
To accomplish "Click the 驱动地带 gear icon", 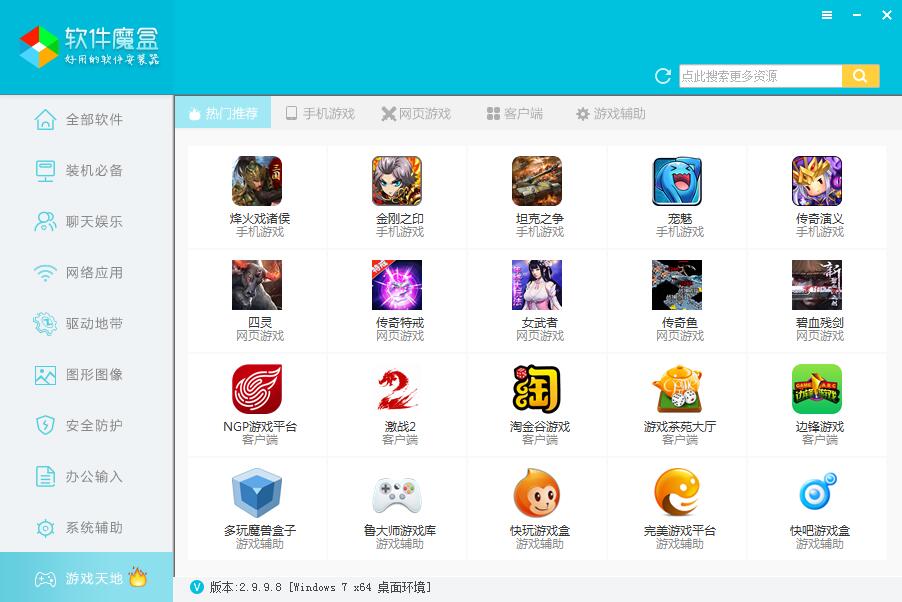I will coord(45,323).
